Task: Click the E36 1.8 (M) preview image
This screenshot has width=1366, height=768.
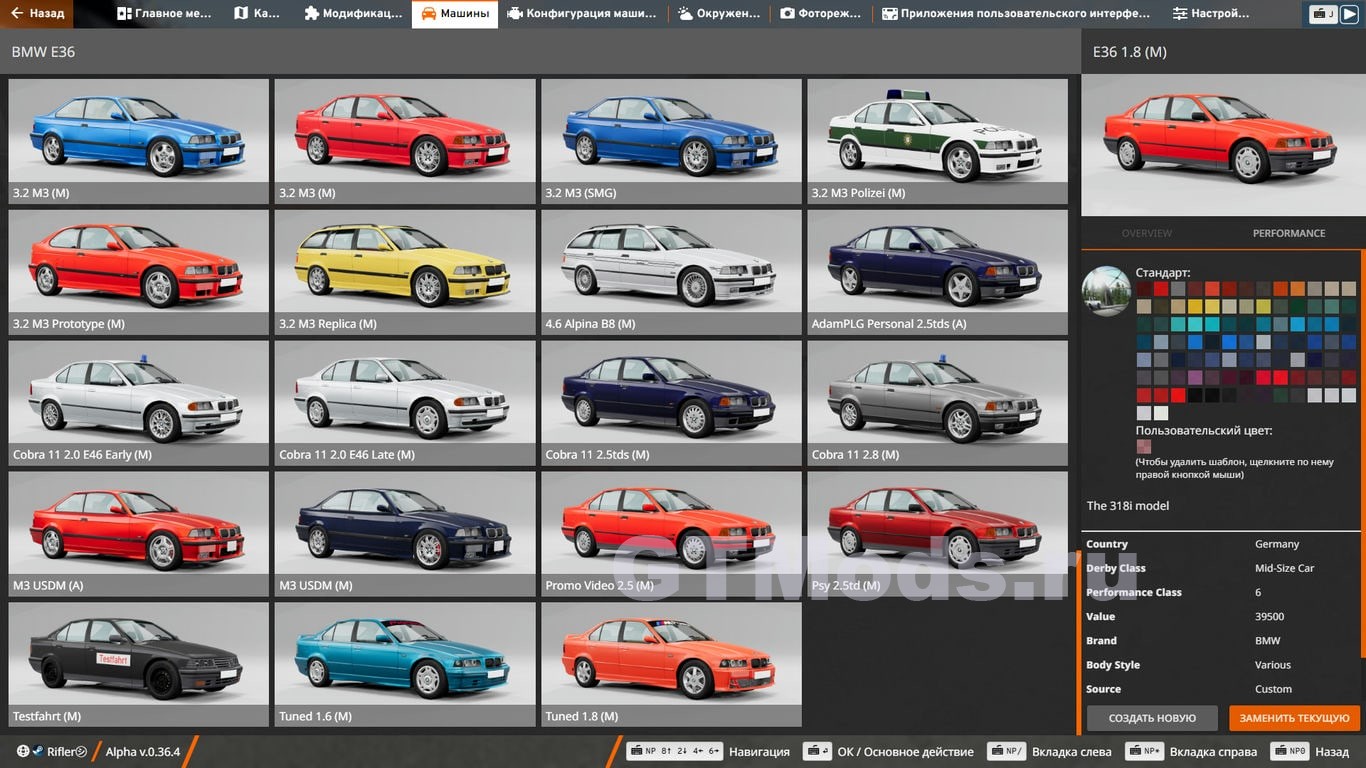Action: 1223,145
